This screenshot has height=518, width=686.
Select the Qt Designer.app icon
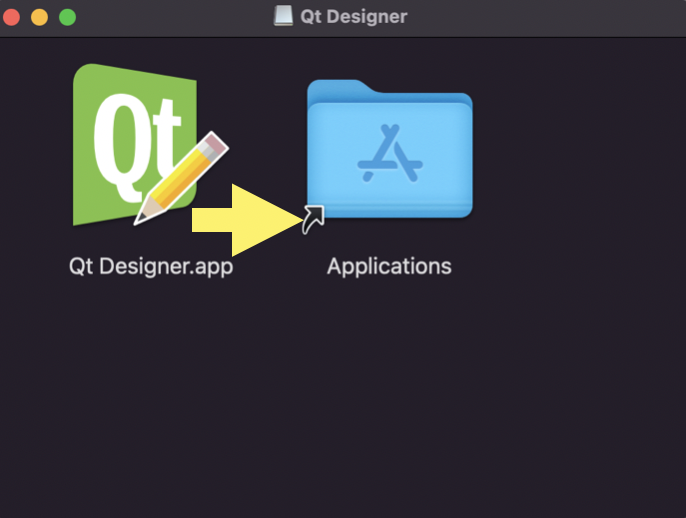pos(150,145)
